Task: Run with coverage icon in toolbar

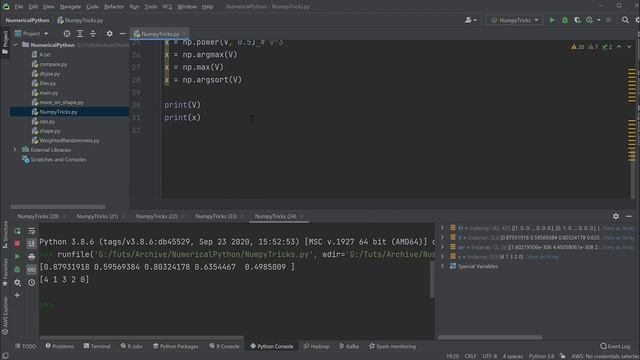Action: (x=577, y=20)
